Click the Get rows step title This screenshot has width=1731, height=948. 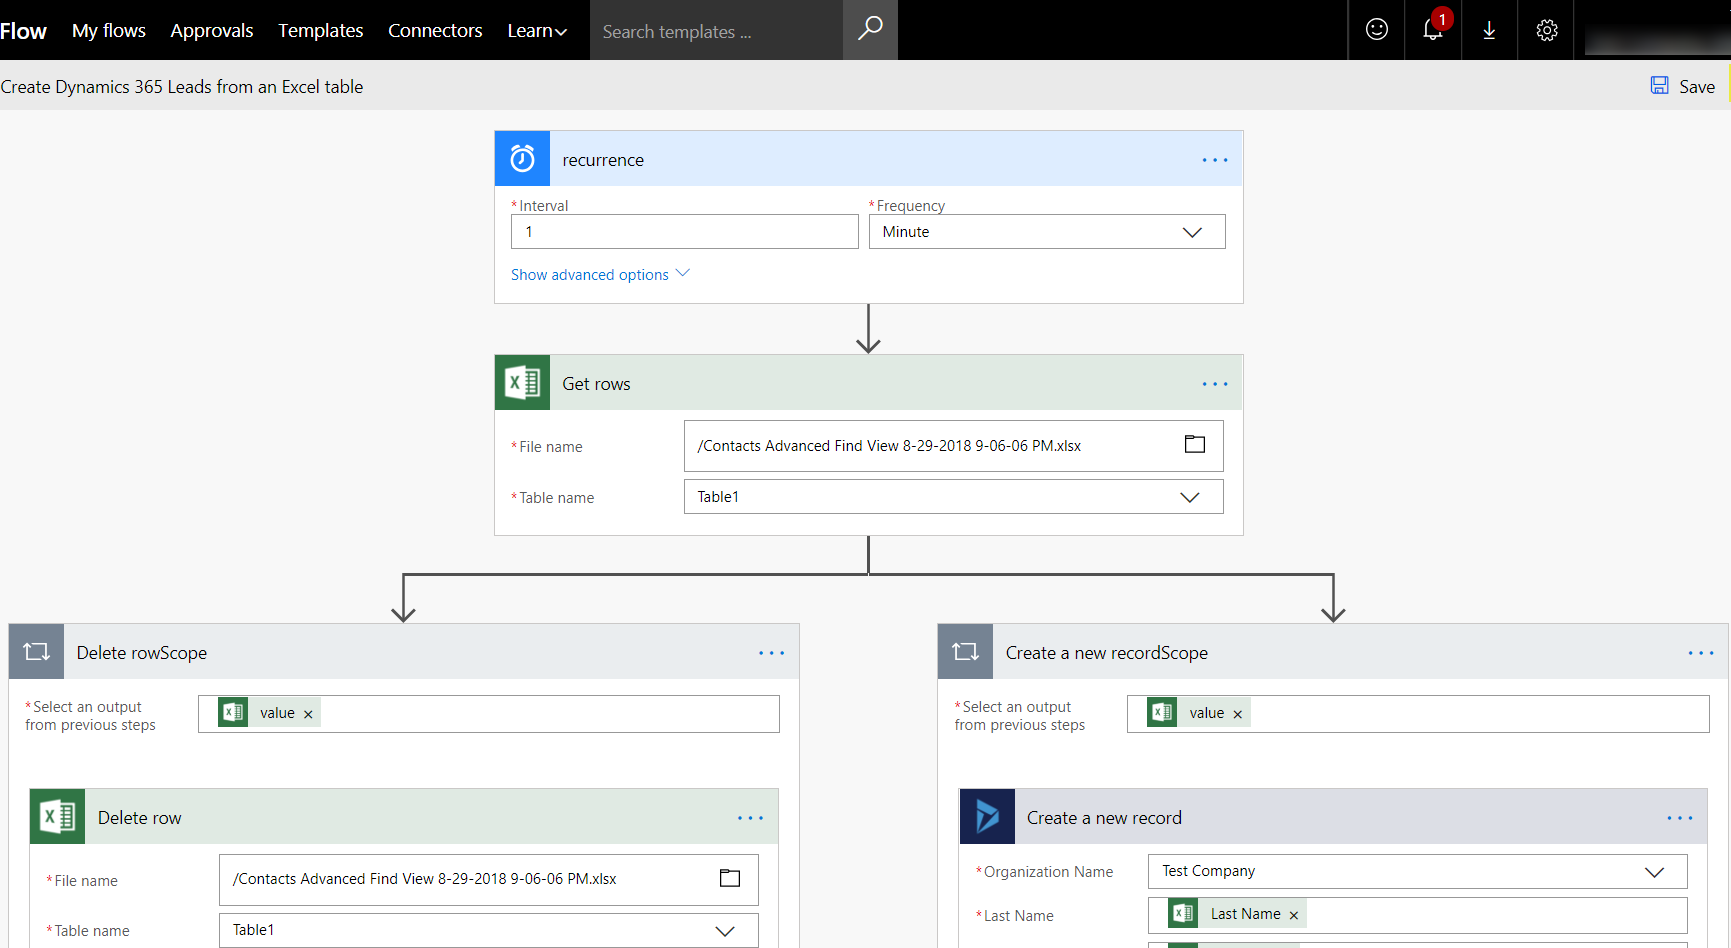pyautogui.click(x=596, y=384)
